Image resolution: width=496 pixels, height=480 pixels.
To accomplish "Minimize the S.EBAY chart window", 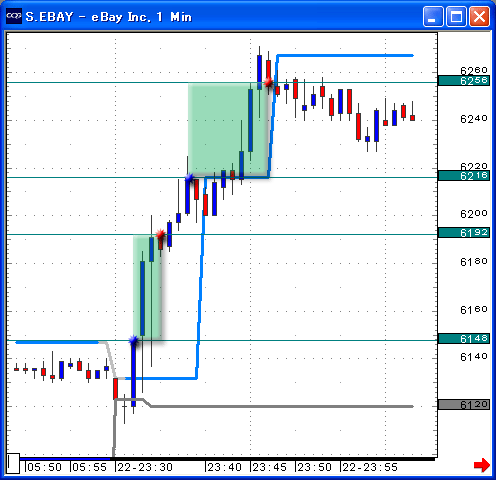I will (x=433, y=16).
